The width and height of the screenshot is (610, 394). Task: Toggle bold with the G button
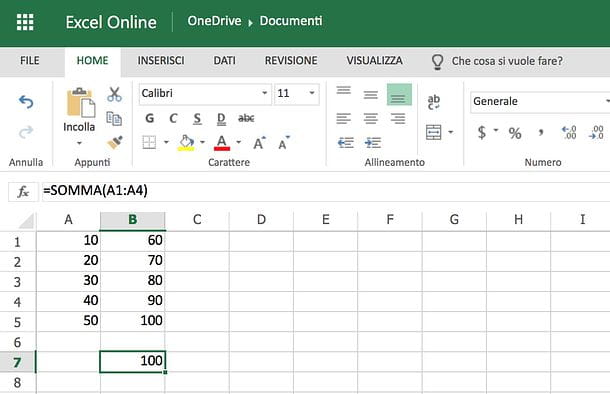click(x=150, y=118)
